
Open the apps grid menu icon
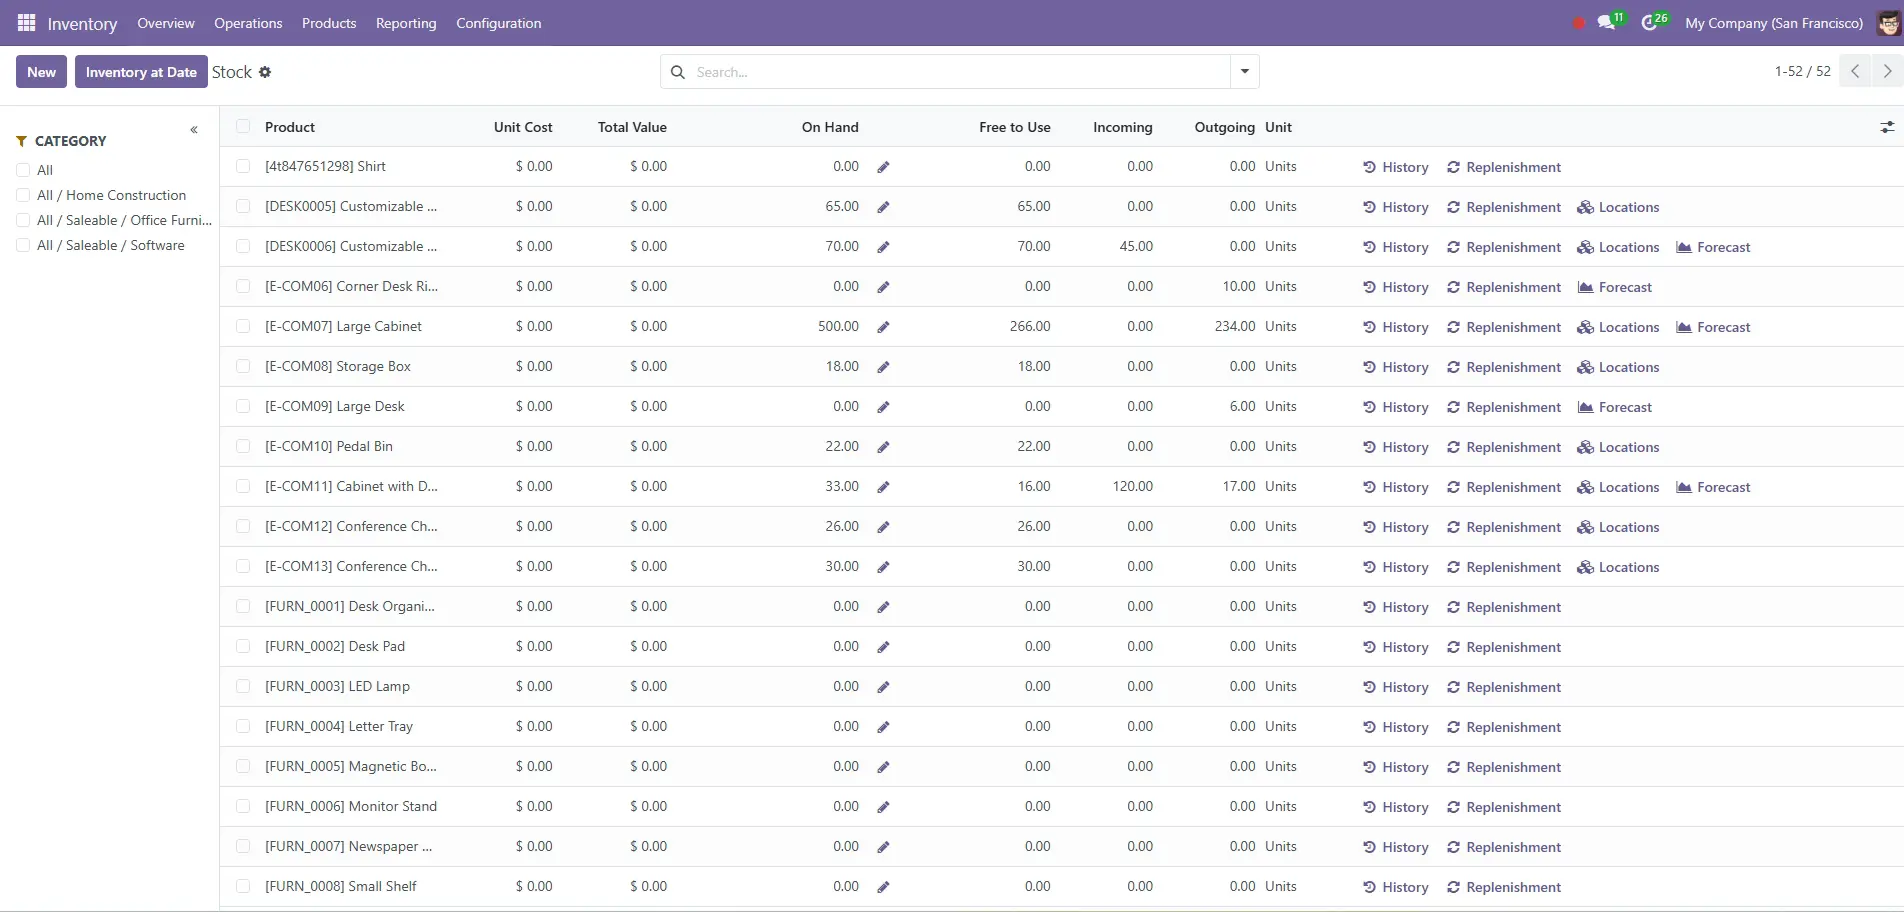pos(26,23)
